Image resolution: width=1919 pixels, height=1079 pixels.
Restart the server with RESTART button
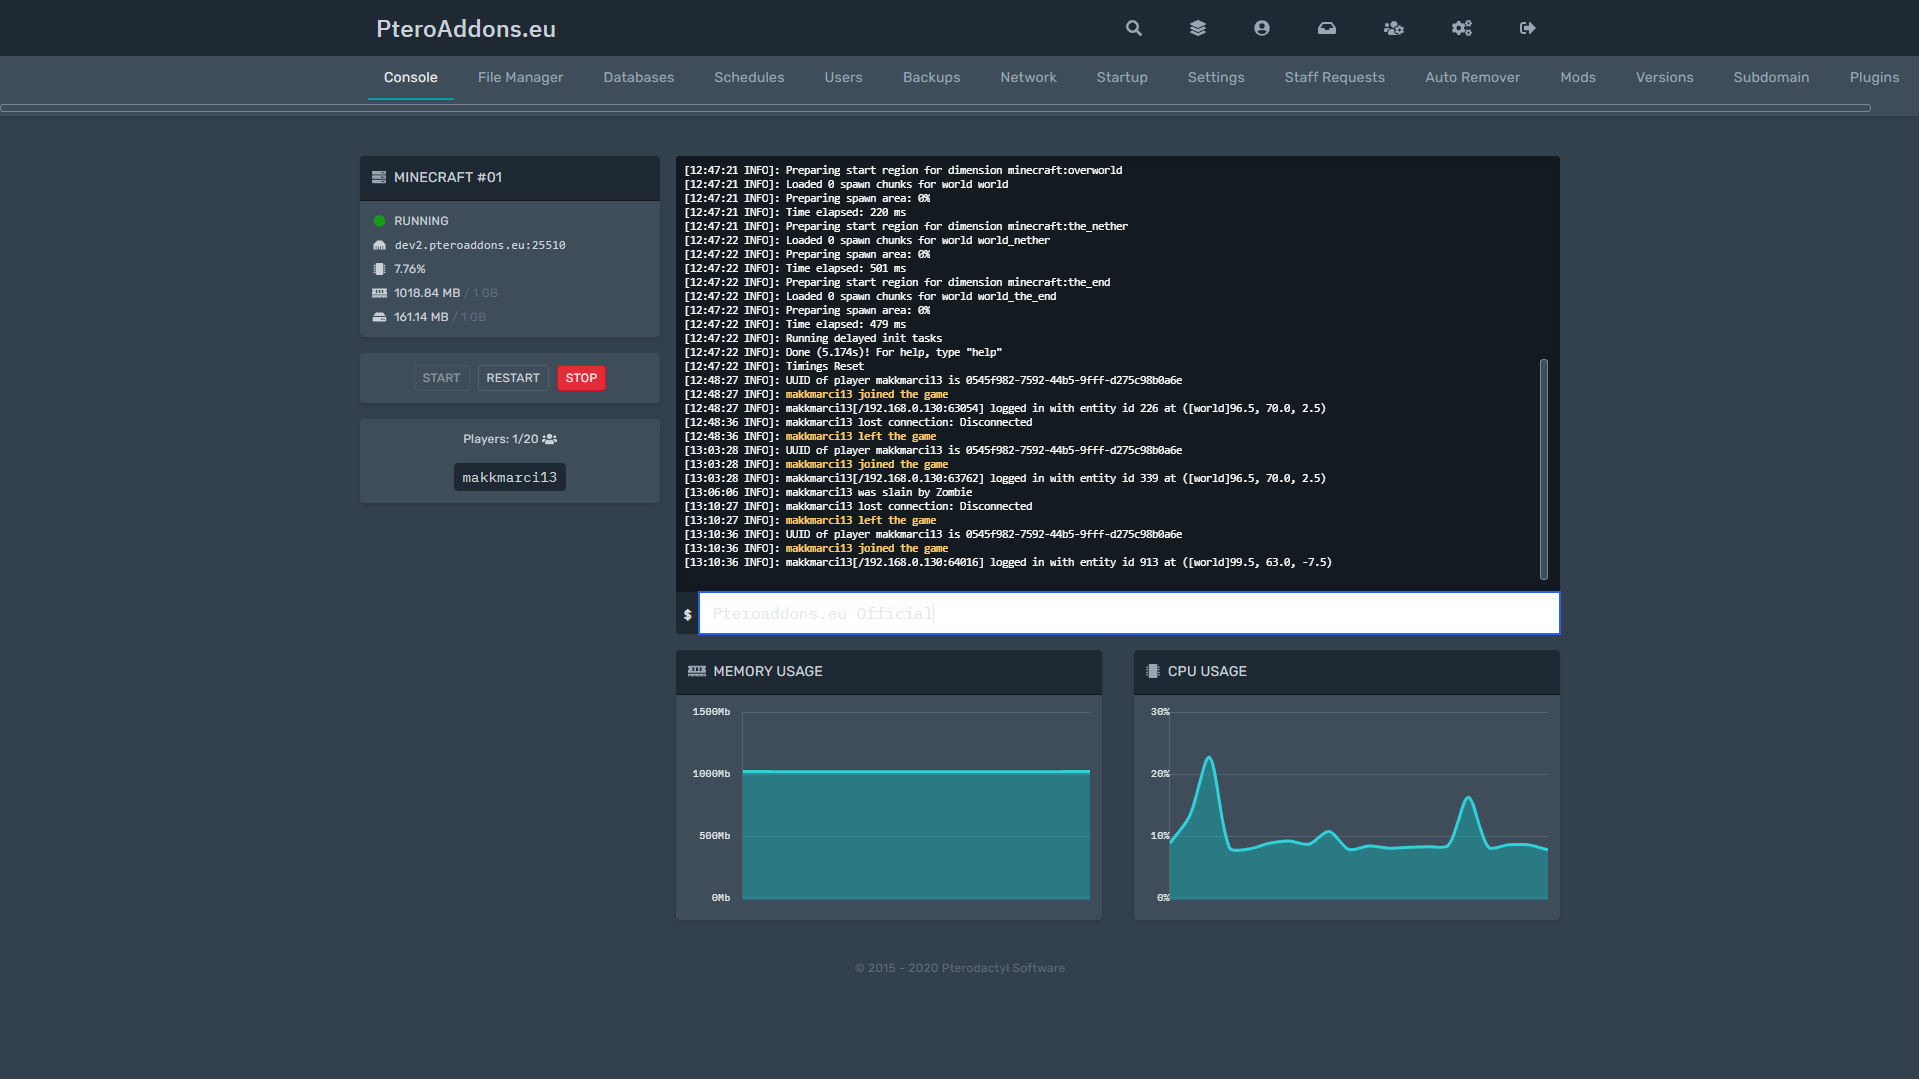pyautogui.click(x=512, y=378)
